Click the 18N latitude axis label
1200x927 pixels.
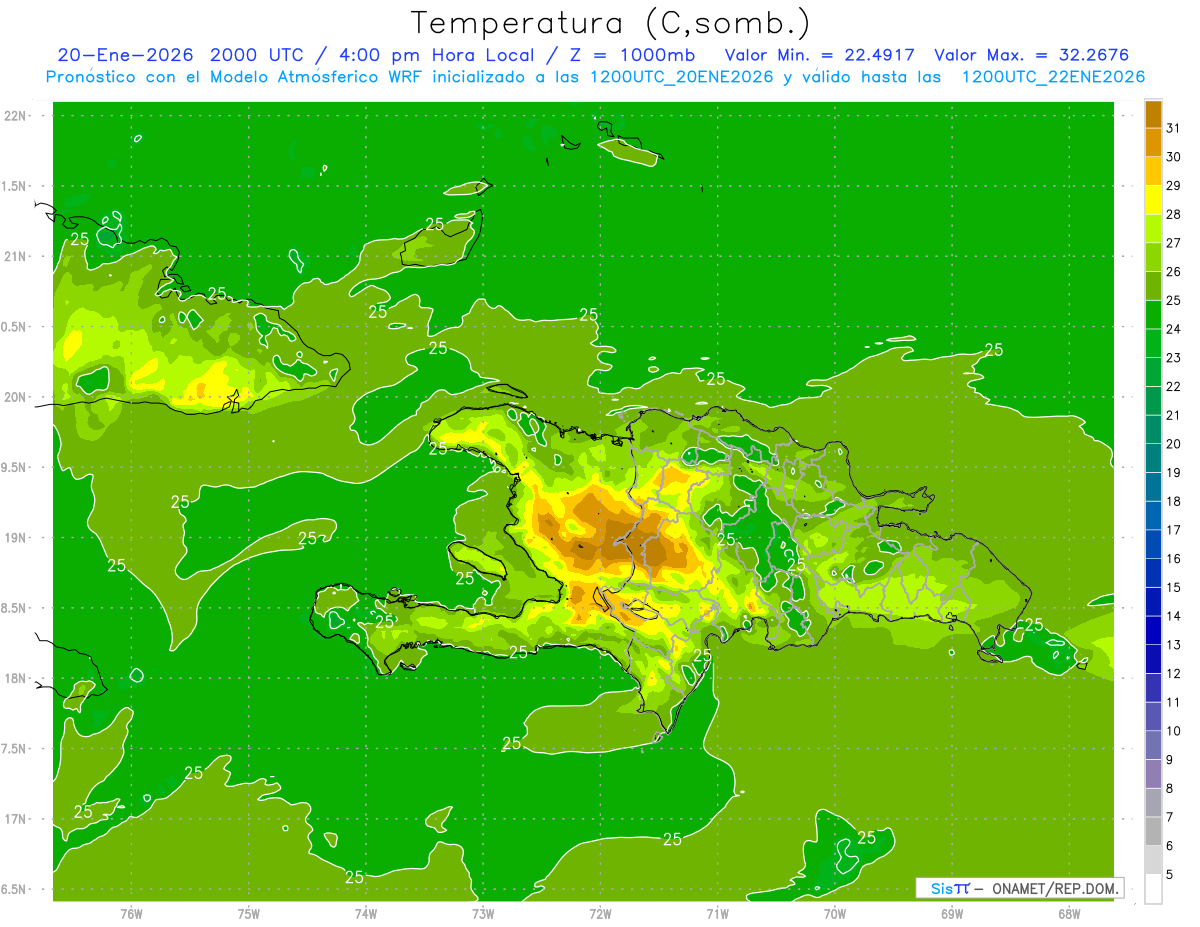tap(15, 678)
